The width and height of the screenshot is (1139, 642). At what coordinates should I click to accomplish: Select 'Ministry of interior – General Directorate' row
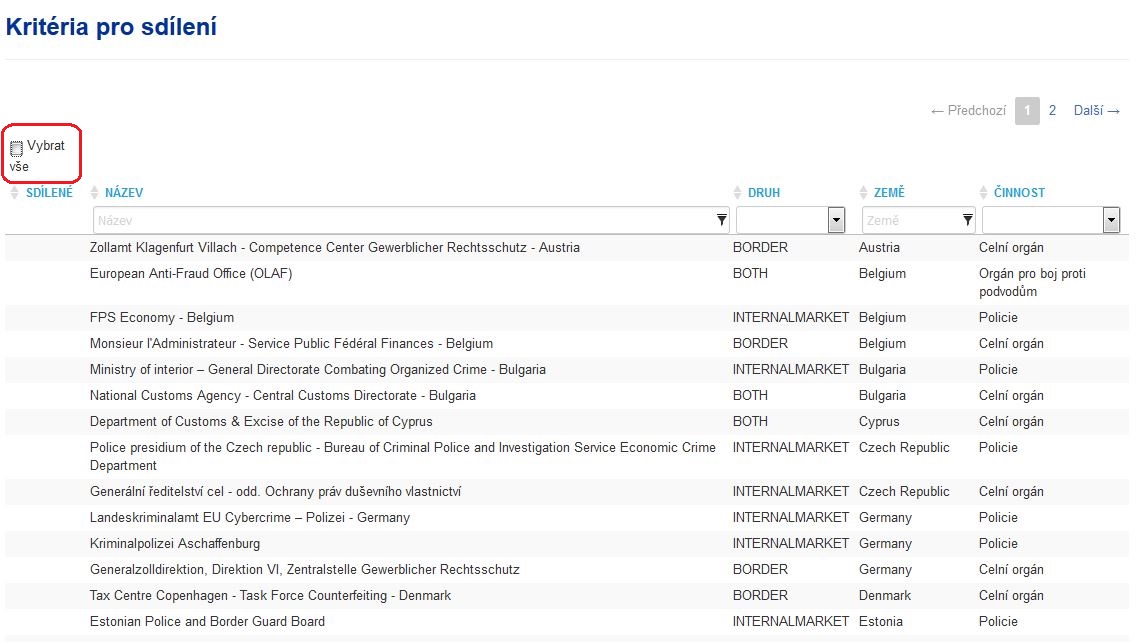[567, 370]
